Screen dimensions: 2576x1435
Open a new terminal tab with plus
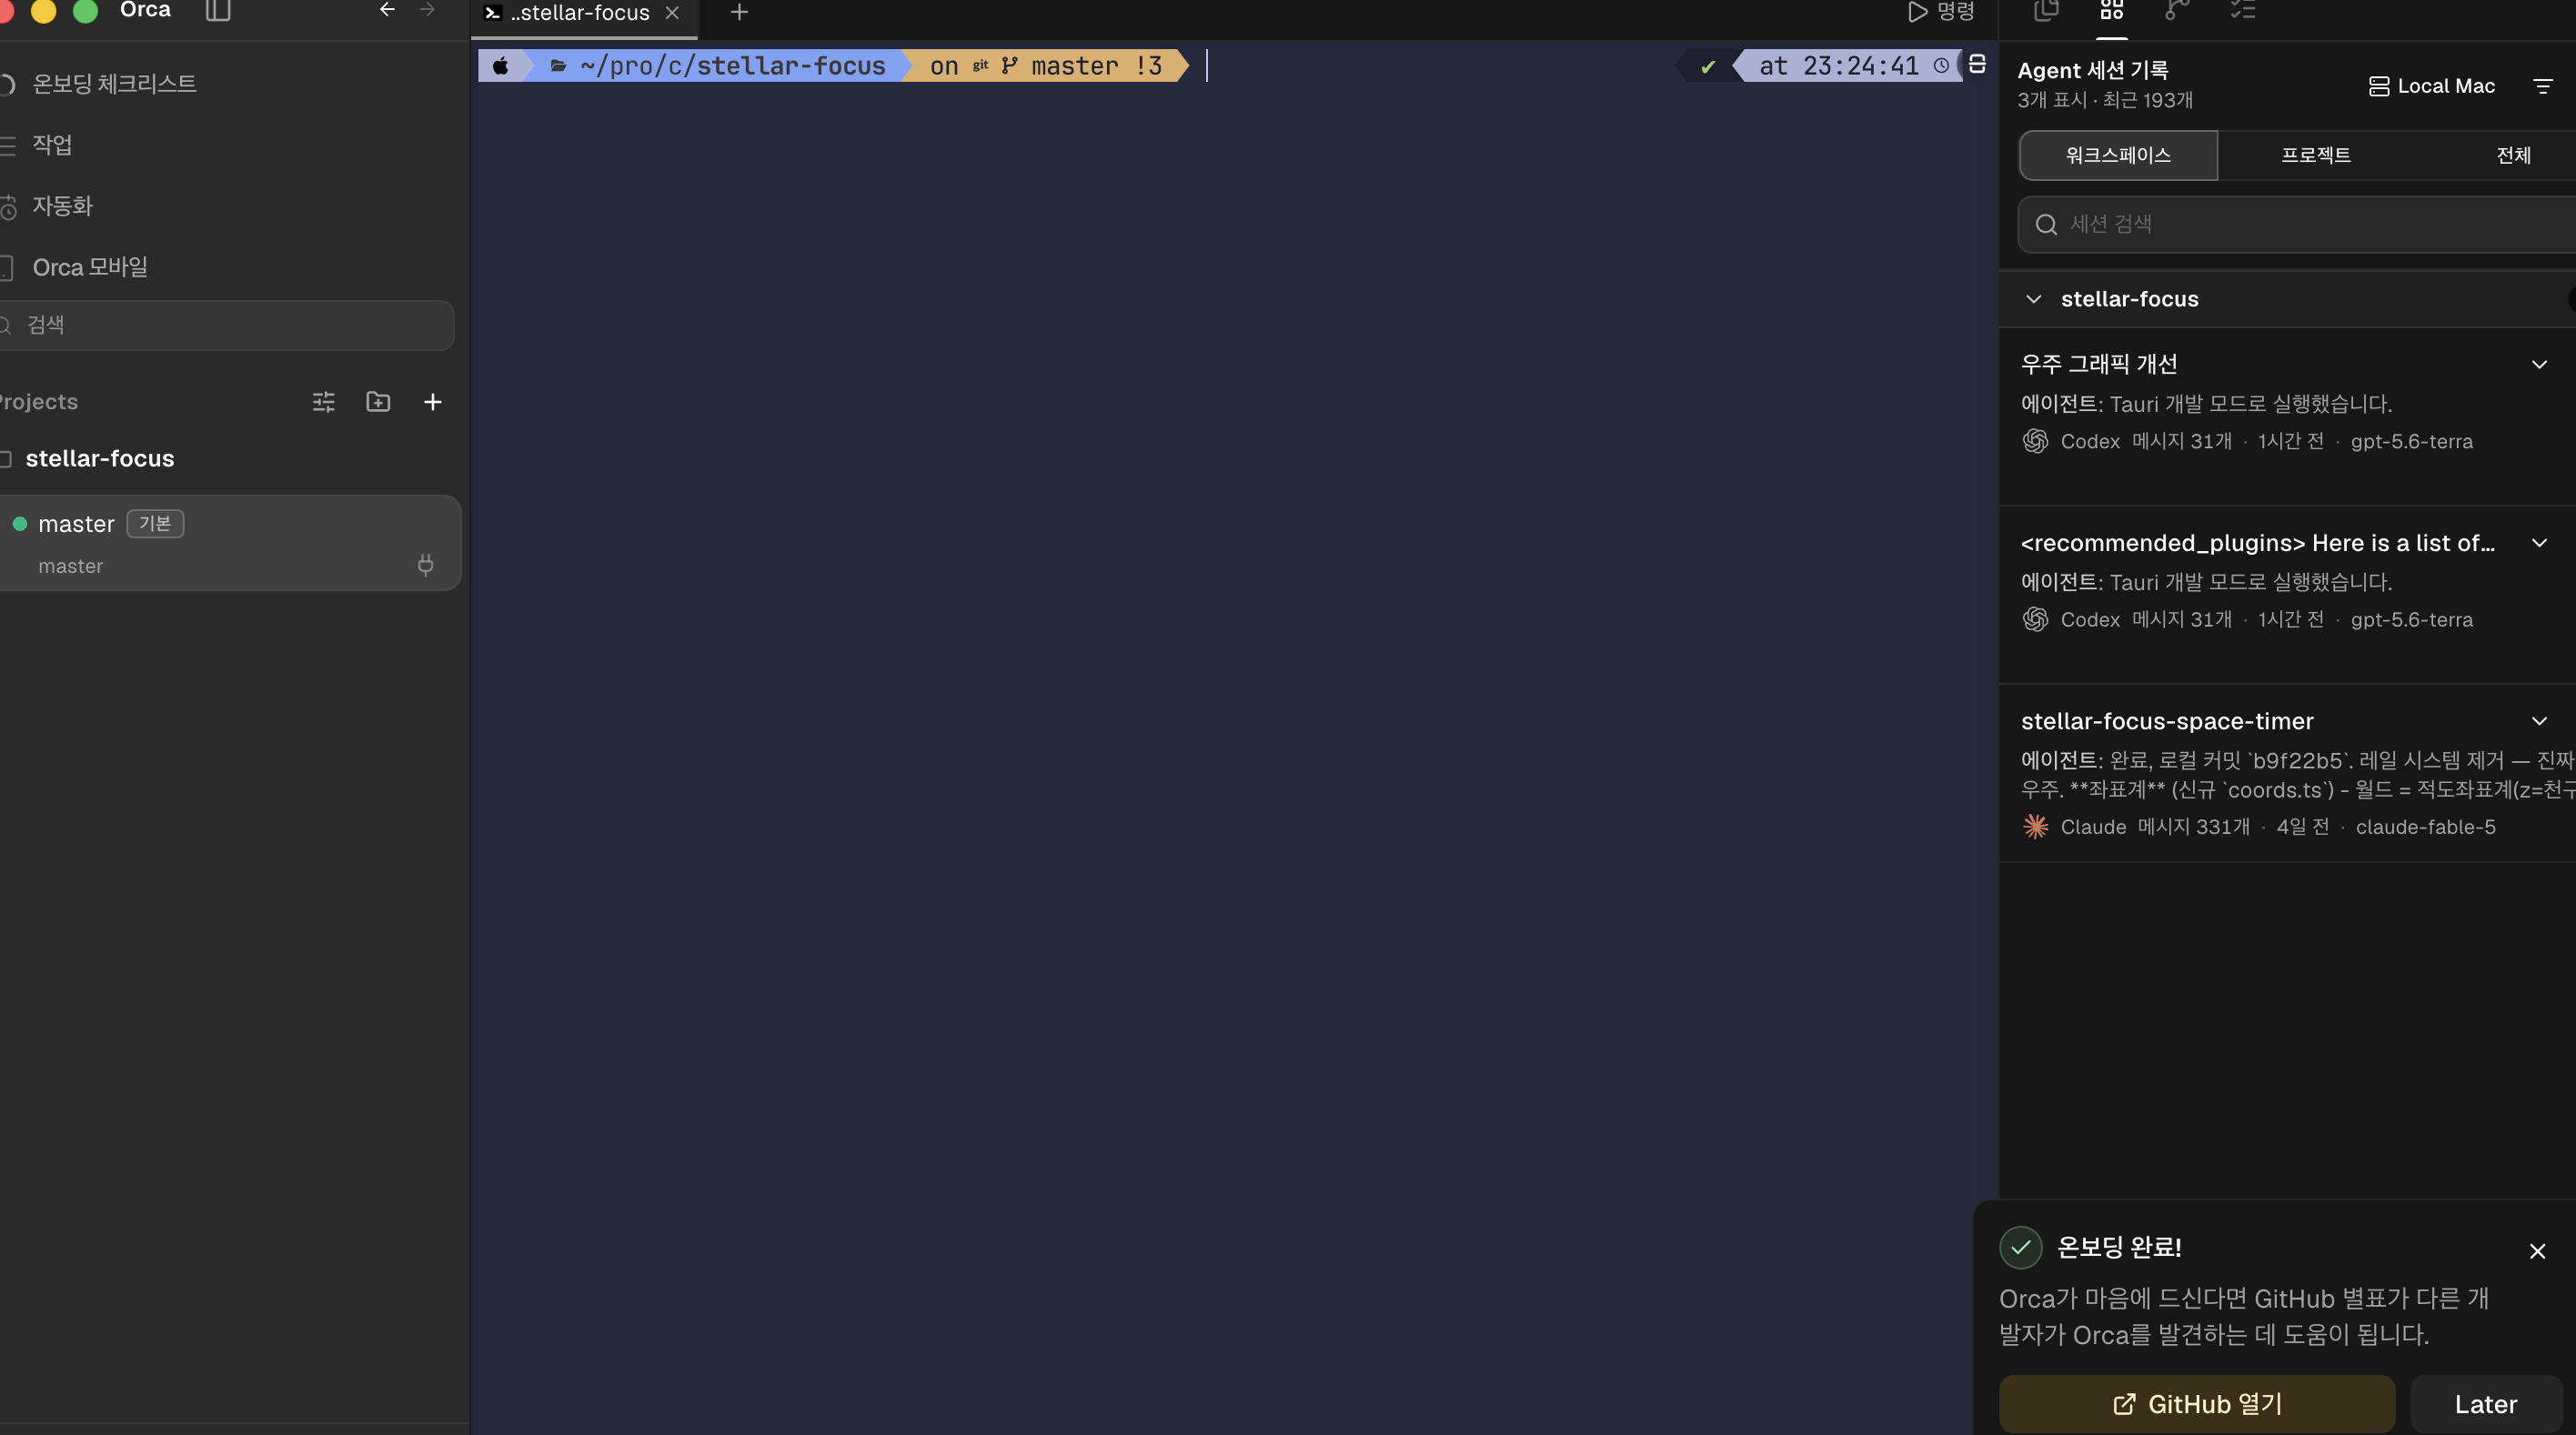pos(739,12)
